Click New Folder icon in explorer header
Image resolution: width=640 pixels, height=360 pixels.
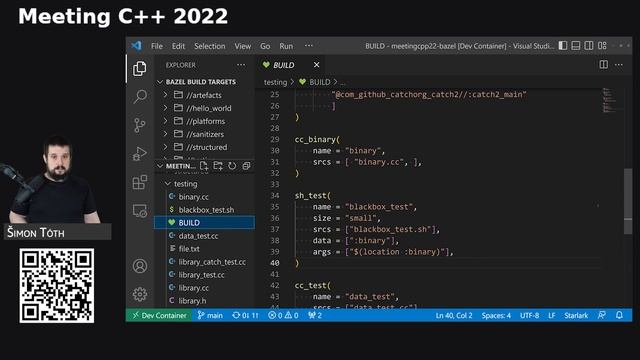(x=218, y=166)
